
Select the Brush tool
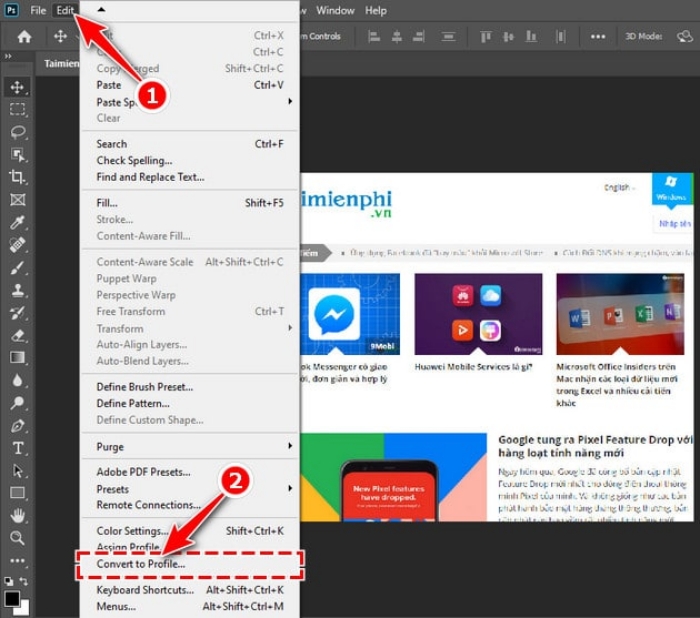(17, 267)
